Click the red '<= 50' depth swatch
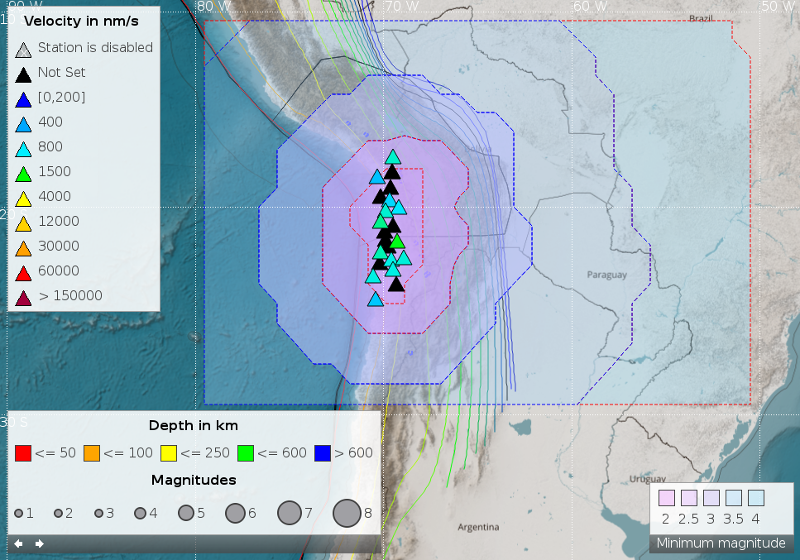 tap(24, 453)
